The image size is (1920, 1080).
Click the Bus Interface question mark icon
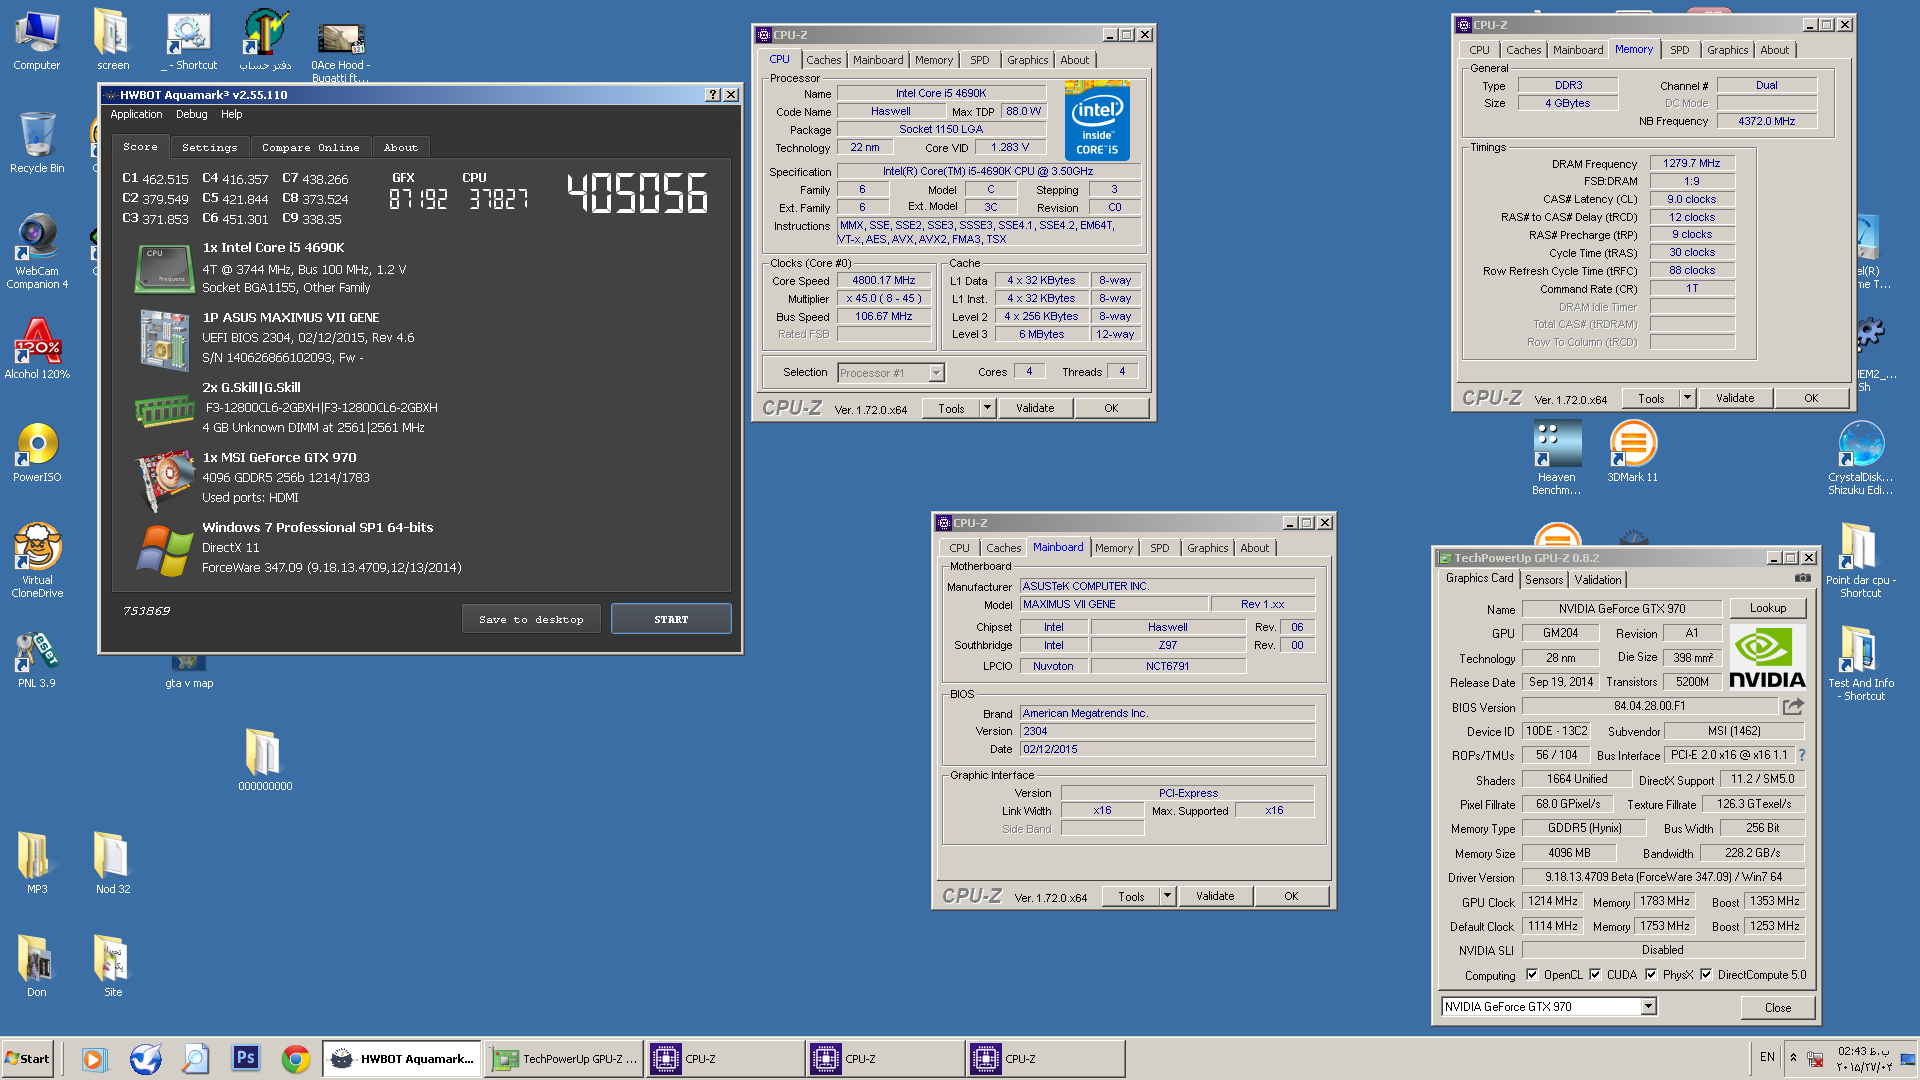[x=1802, y=755]
